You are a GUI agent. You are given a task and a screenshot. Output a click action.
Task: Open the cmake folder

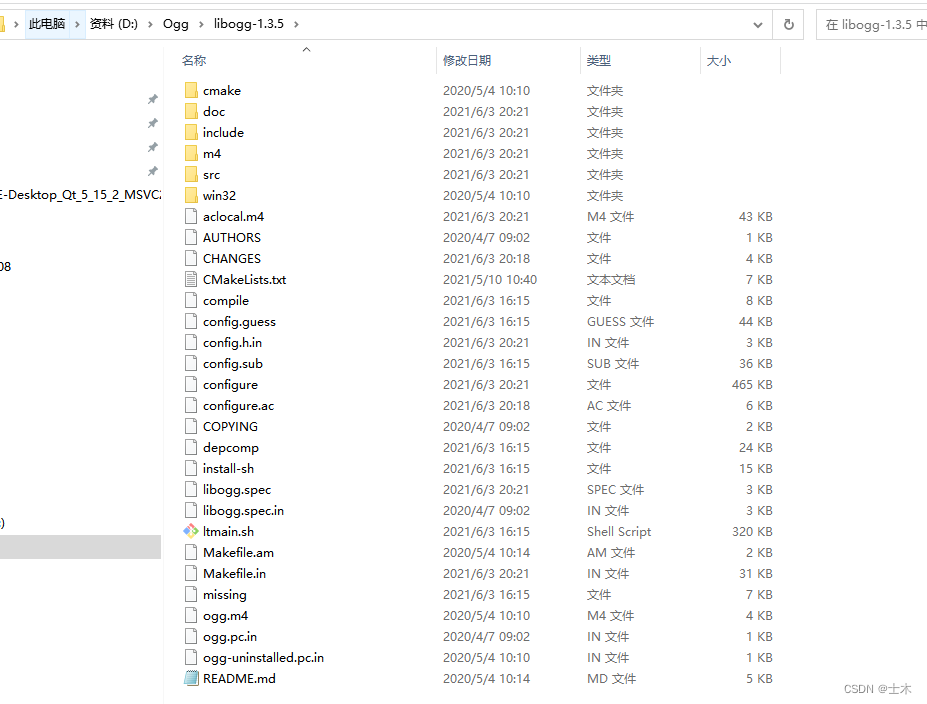[222, 90]
